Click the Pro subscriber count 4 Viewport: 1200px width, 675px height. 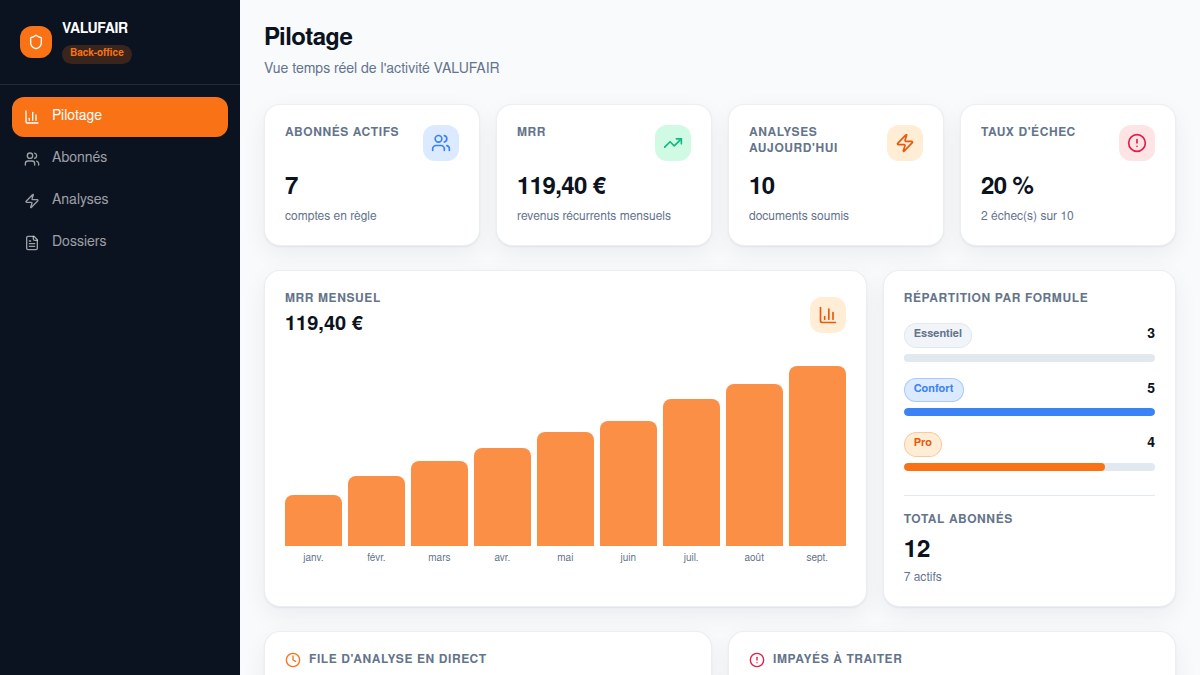click(1151, 442)
